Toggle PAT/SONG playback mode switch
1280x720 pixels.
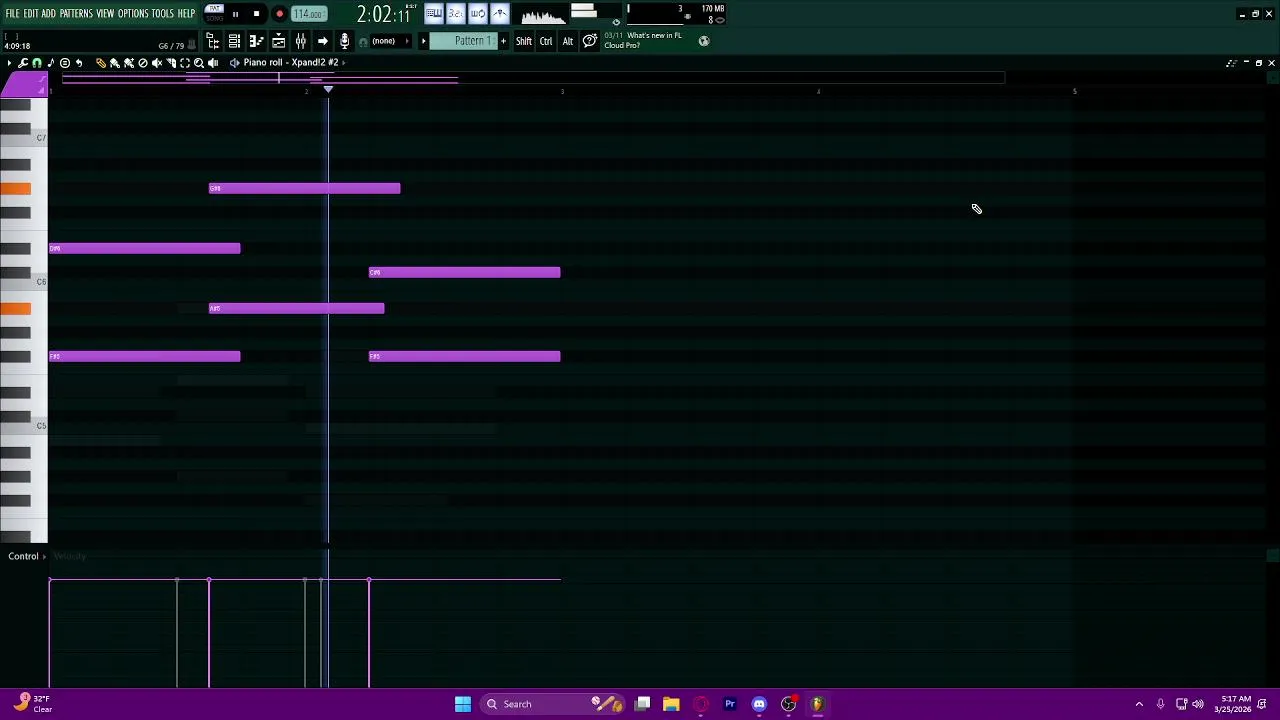click(214, 13)
